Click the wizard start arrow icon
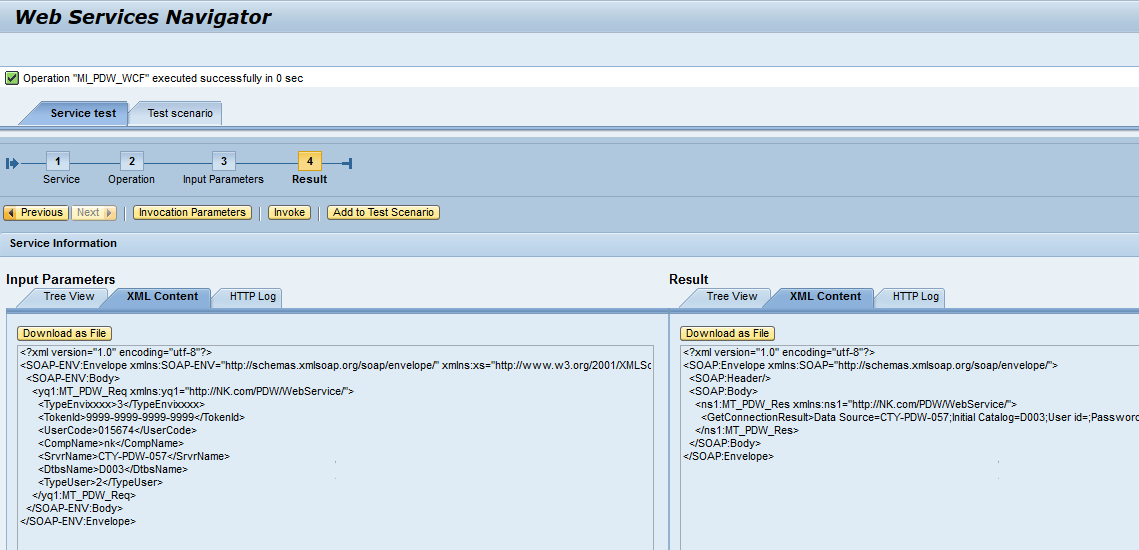1139x550 pixels. coord(12,163)
